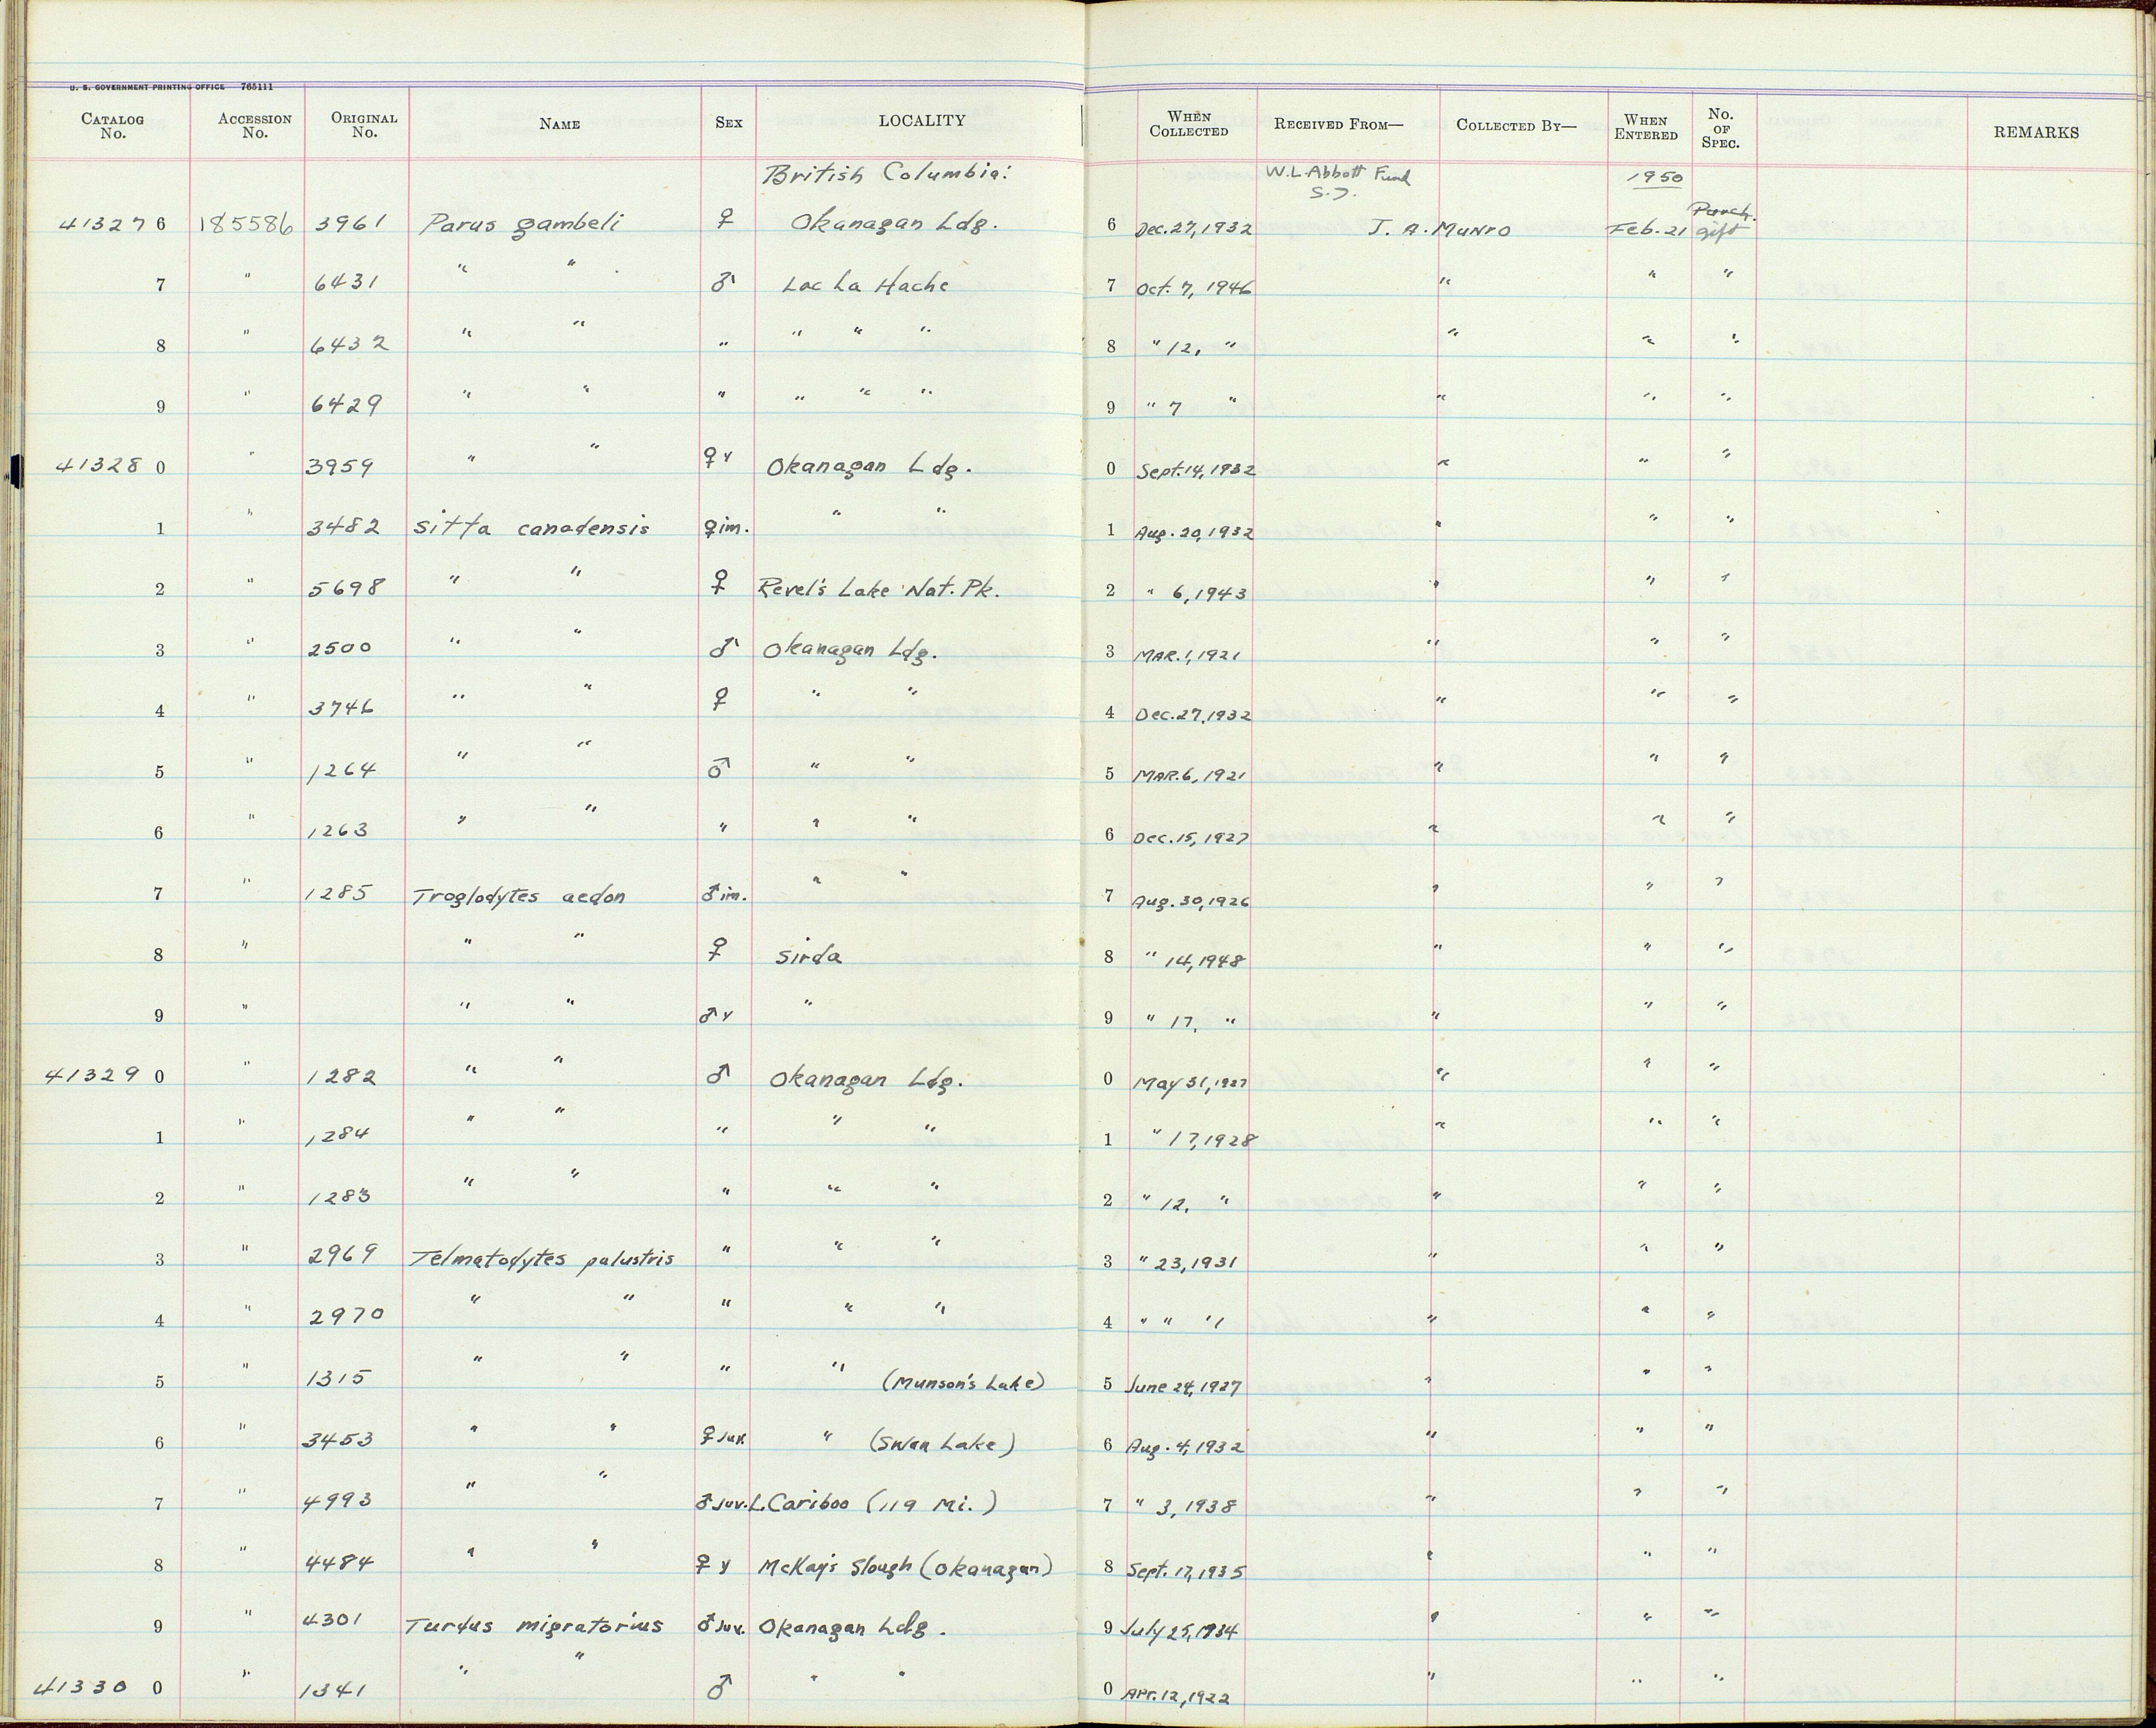2156x1728 pixels.
Task: Click the 'When Entered' column header
Action: (1646, 128)
